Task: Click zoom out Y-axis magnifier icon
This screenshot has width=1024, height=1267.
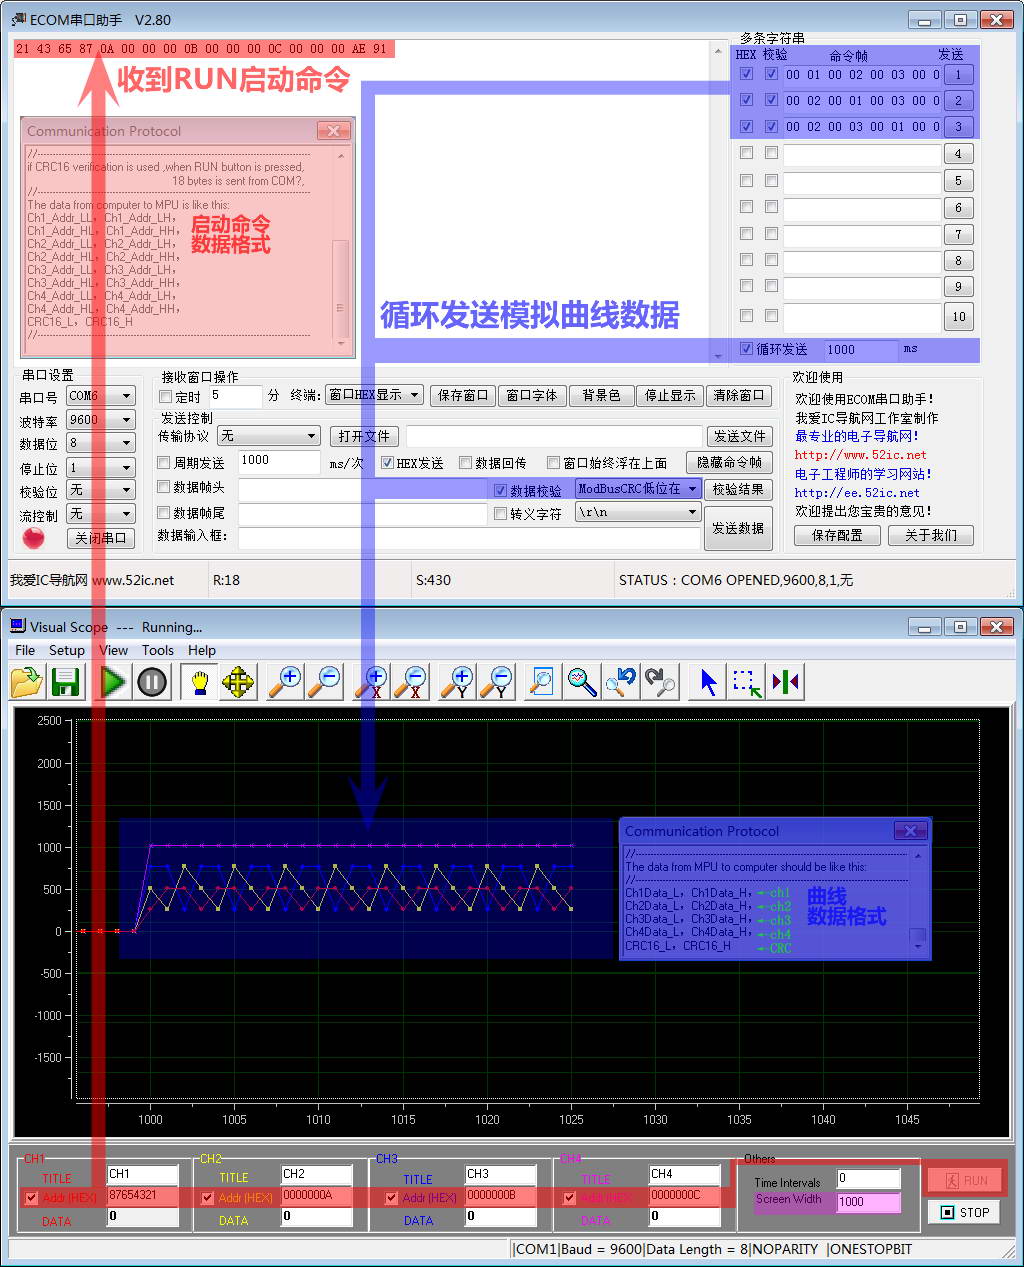Action: pyautogui.click(x=497, y=682)
